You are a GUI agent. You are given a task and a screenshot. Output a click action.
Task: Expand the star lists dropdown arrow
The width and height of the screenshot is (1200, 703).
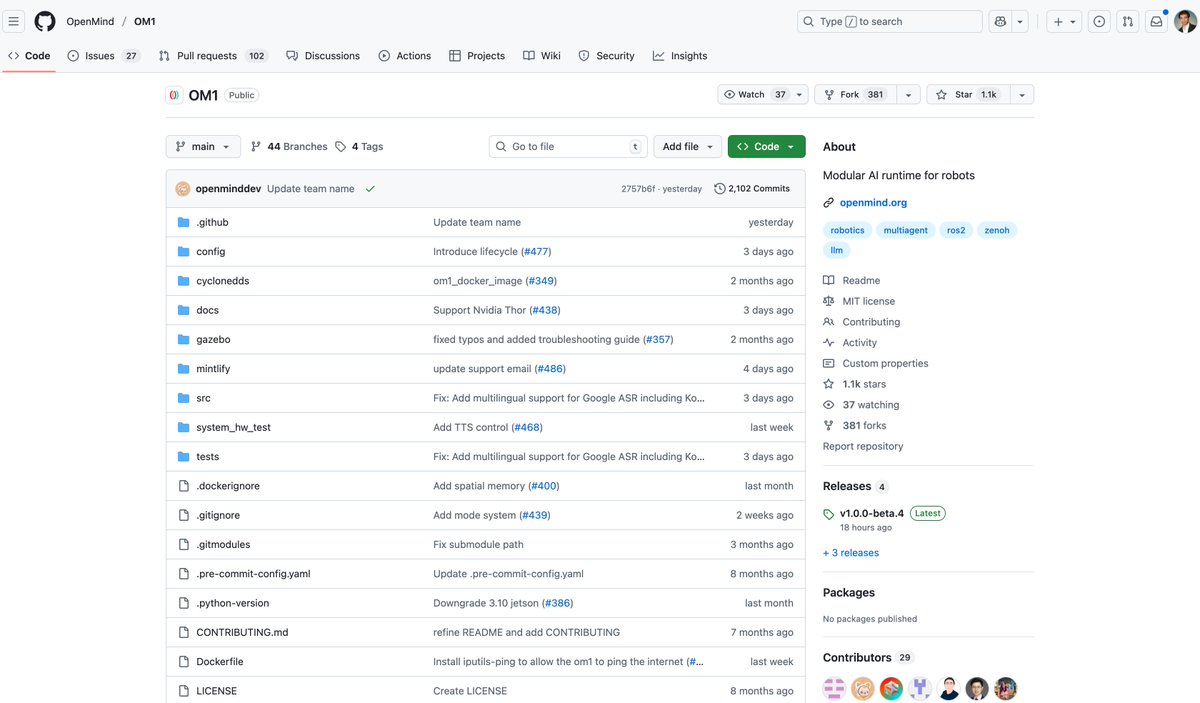coord(1021,94)
